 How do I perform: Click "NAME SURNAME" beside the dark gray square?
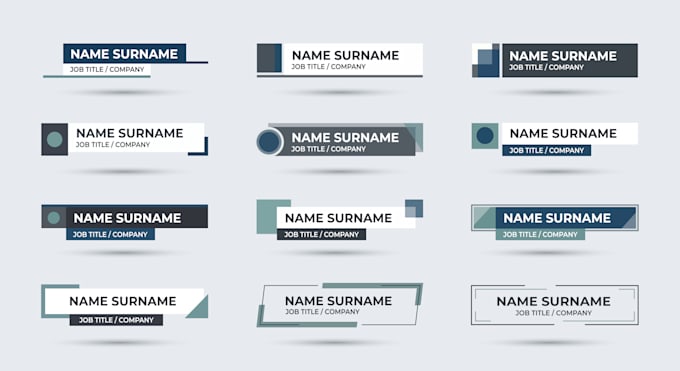(x=346, y=56)
